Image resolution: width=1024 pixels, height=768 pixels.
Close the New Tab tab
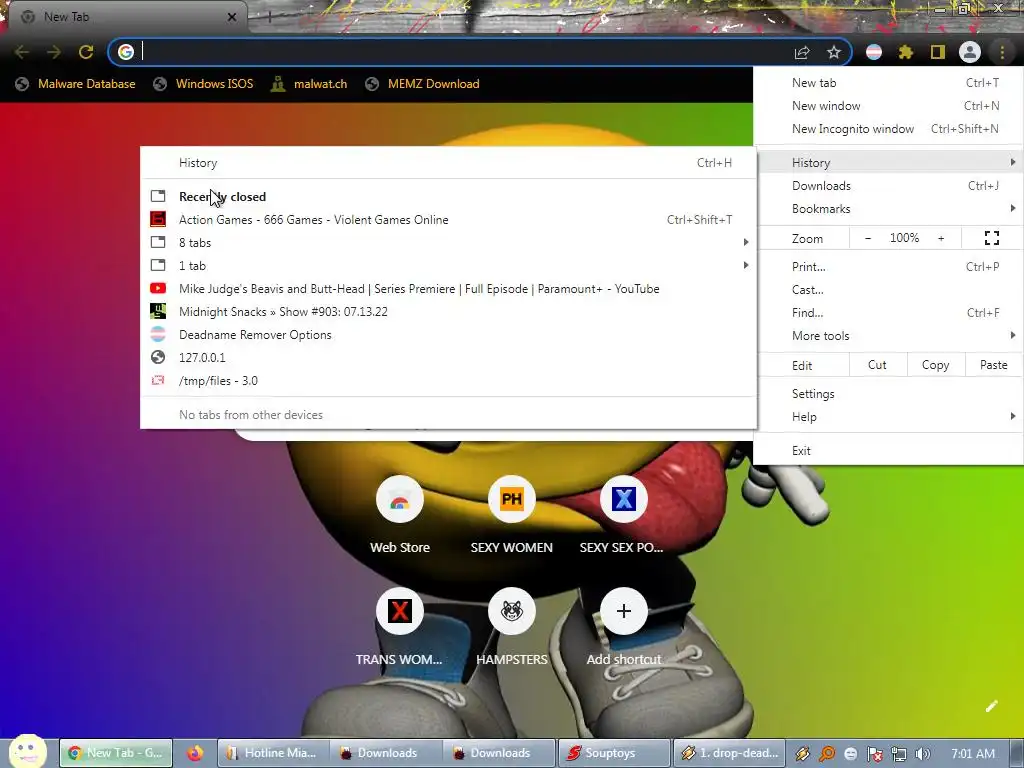click(x=232, y=17)
